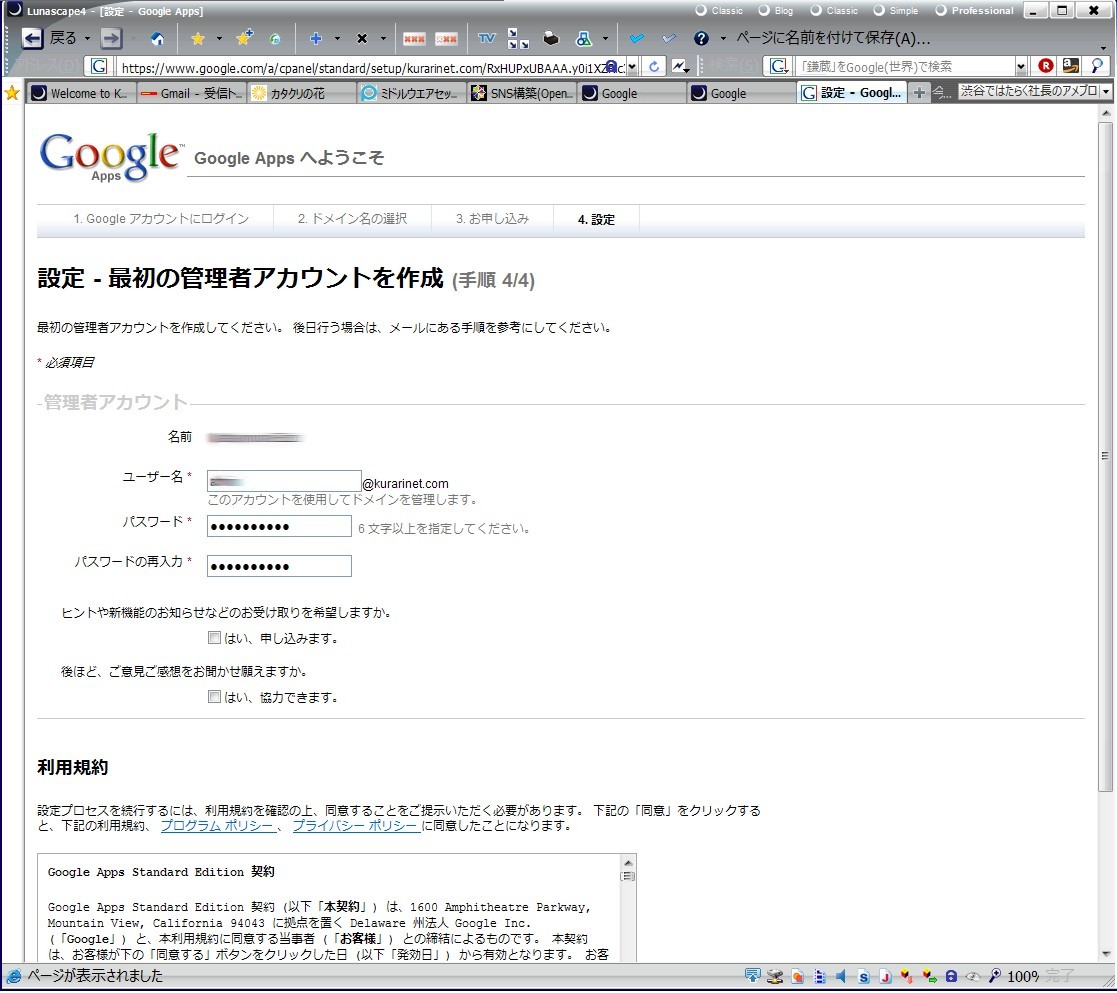
Task: Expand favorites star dropdown arrow
Action: (x=219, y=38)
